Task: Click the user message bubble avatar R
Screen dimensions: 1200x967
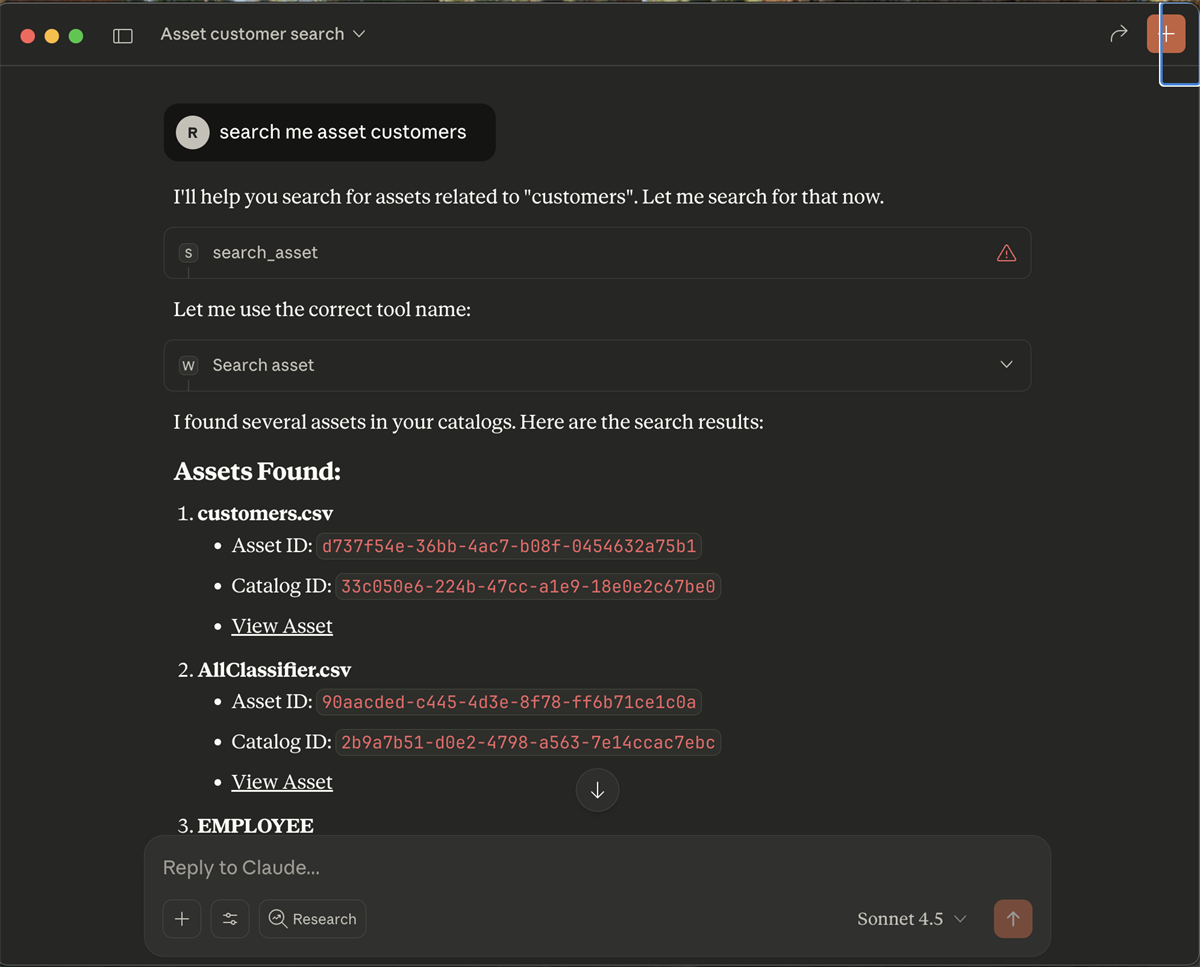Action: (192, 132)
